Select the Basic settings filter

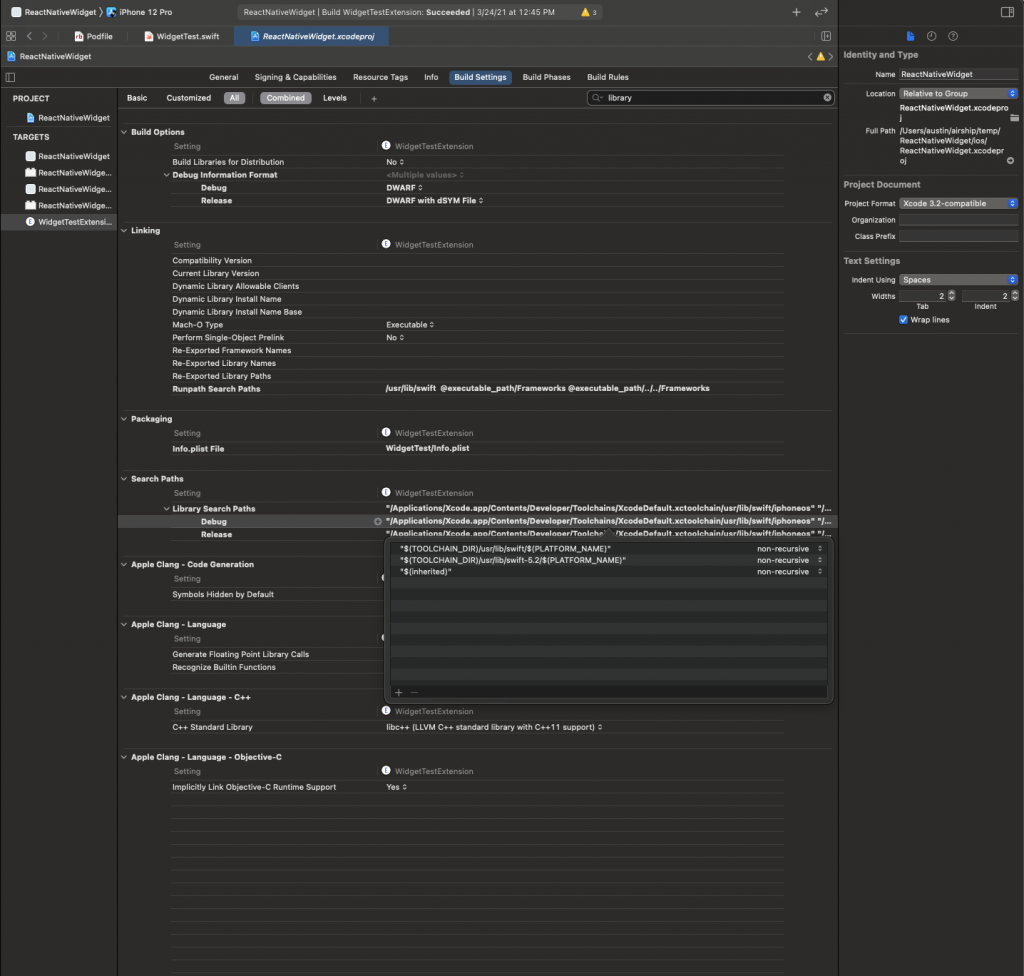[x=137, y=98]
